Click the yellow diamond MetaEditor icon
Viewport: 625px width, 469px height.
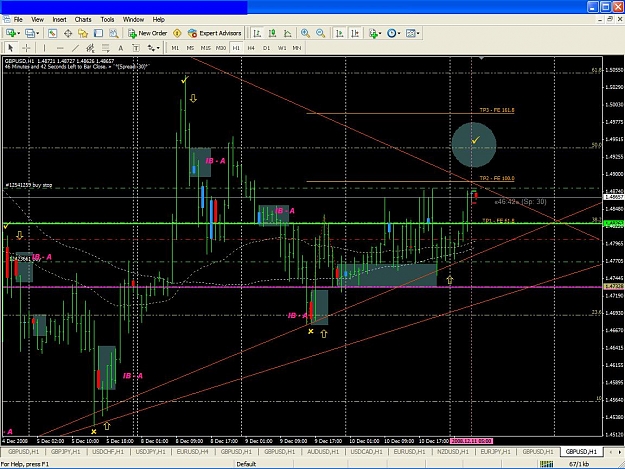coord(177,33)
